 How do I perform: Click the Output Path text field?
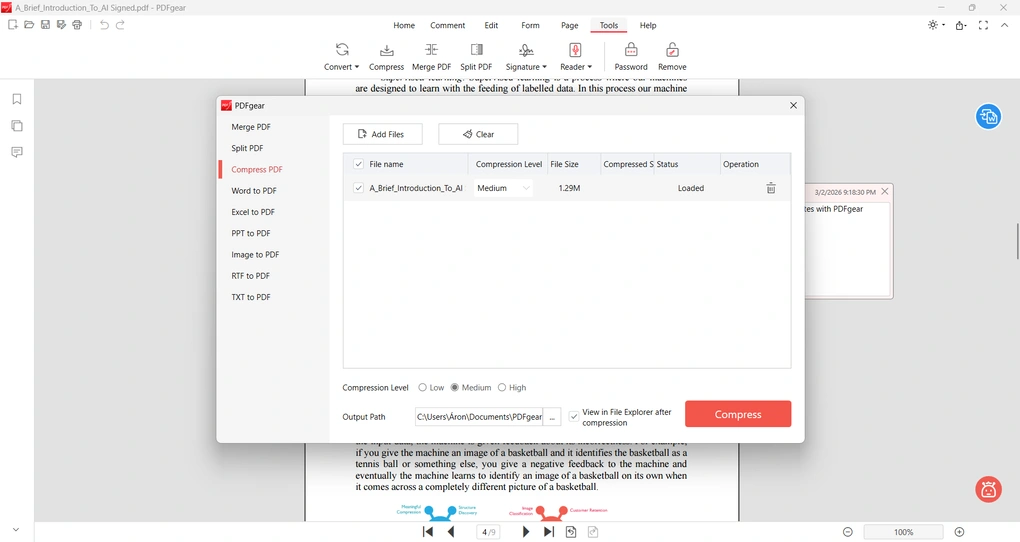(479, 417)
